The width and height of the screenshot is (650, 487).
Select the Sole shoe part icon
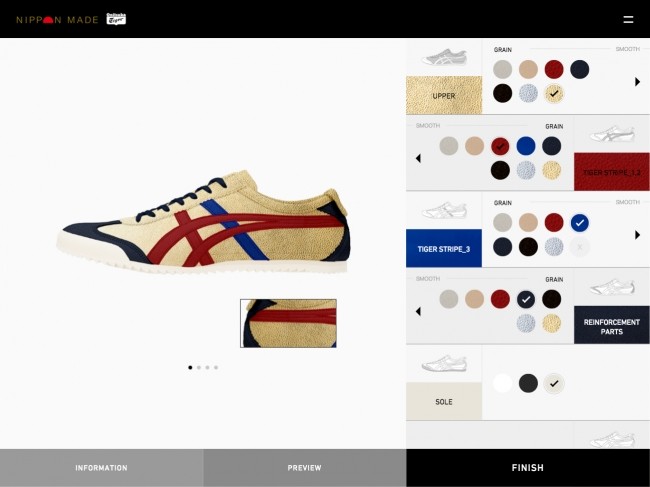[444, 363]
